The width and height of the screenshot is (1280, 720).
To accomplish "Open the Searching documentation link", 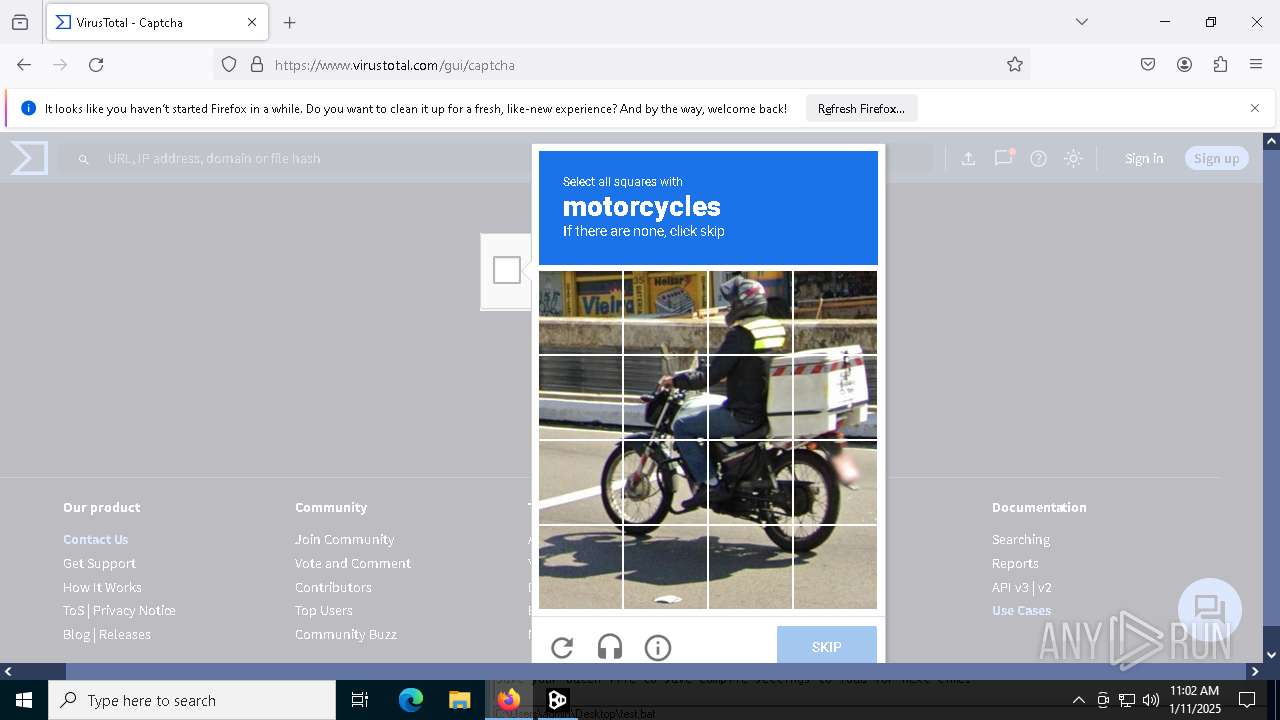I will [1021, 539].
